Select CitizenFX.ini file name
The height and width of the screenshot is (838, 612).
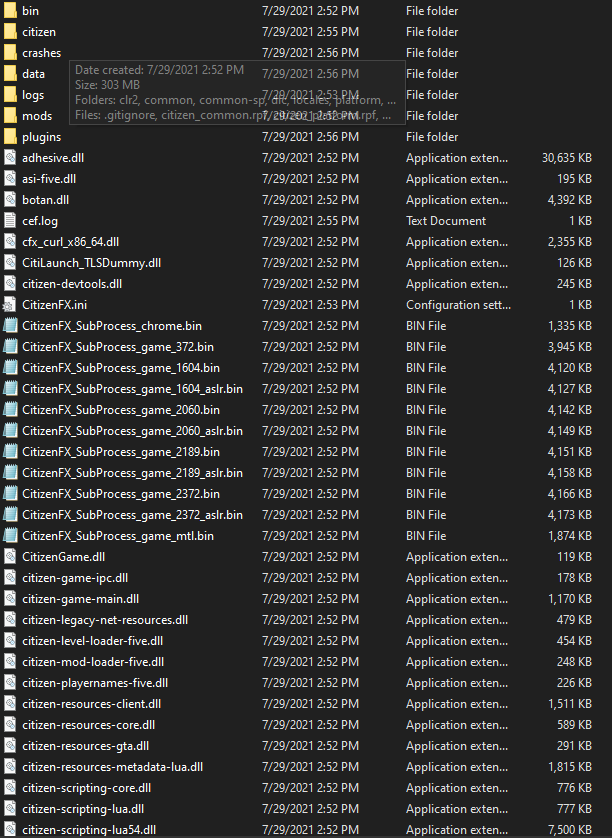pos(55,305)
